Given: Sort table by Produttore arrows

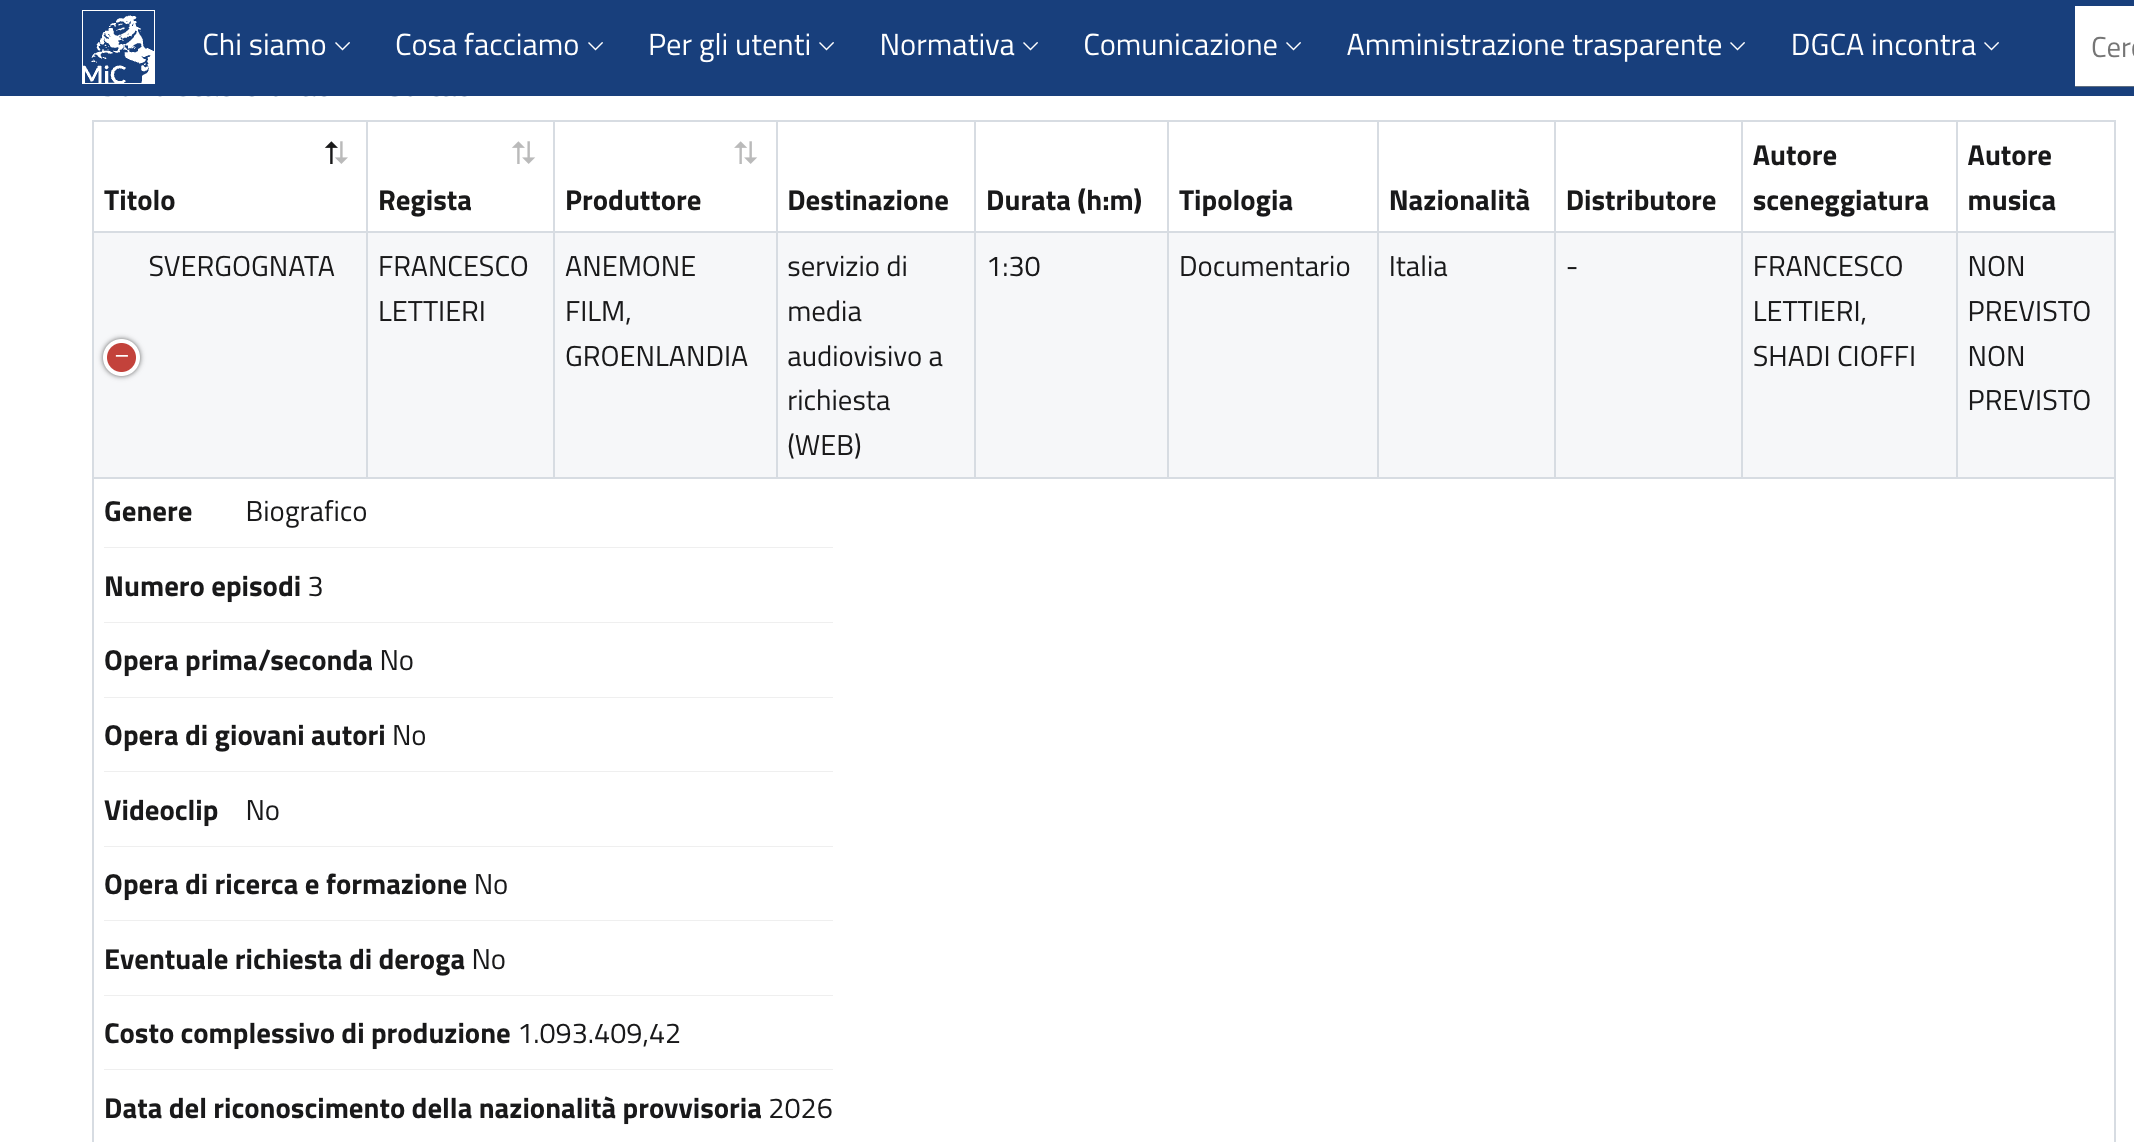Looking at the screenshot, I should (x=745, y=153).
